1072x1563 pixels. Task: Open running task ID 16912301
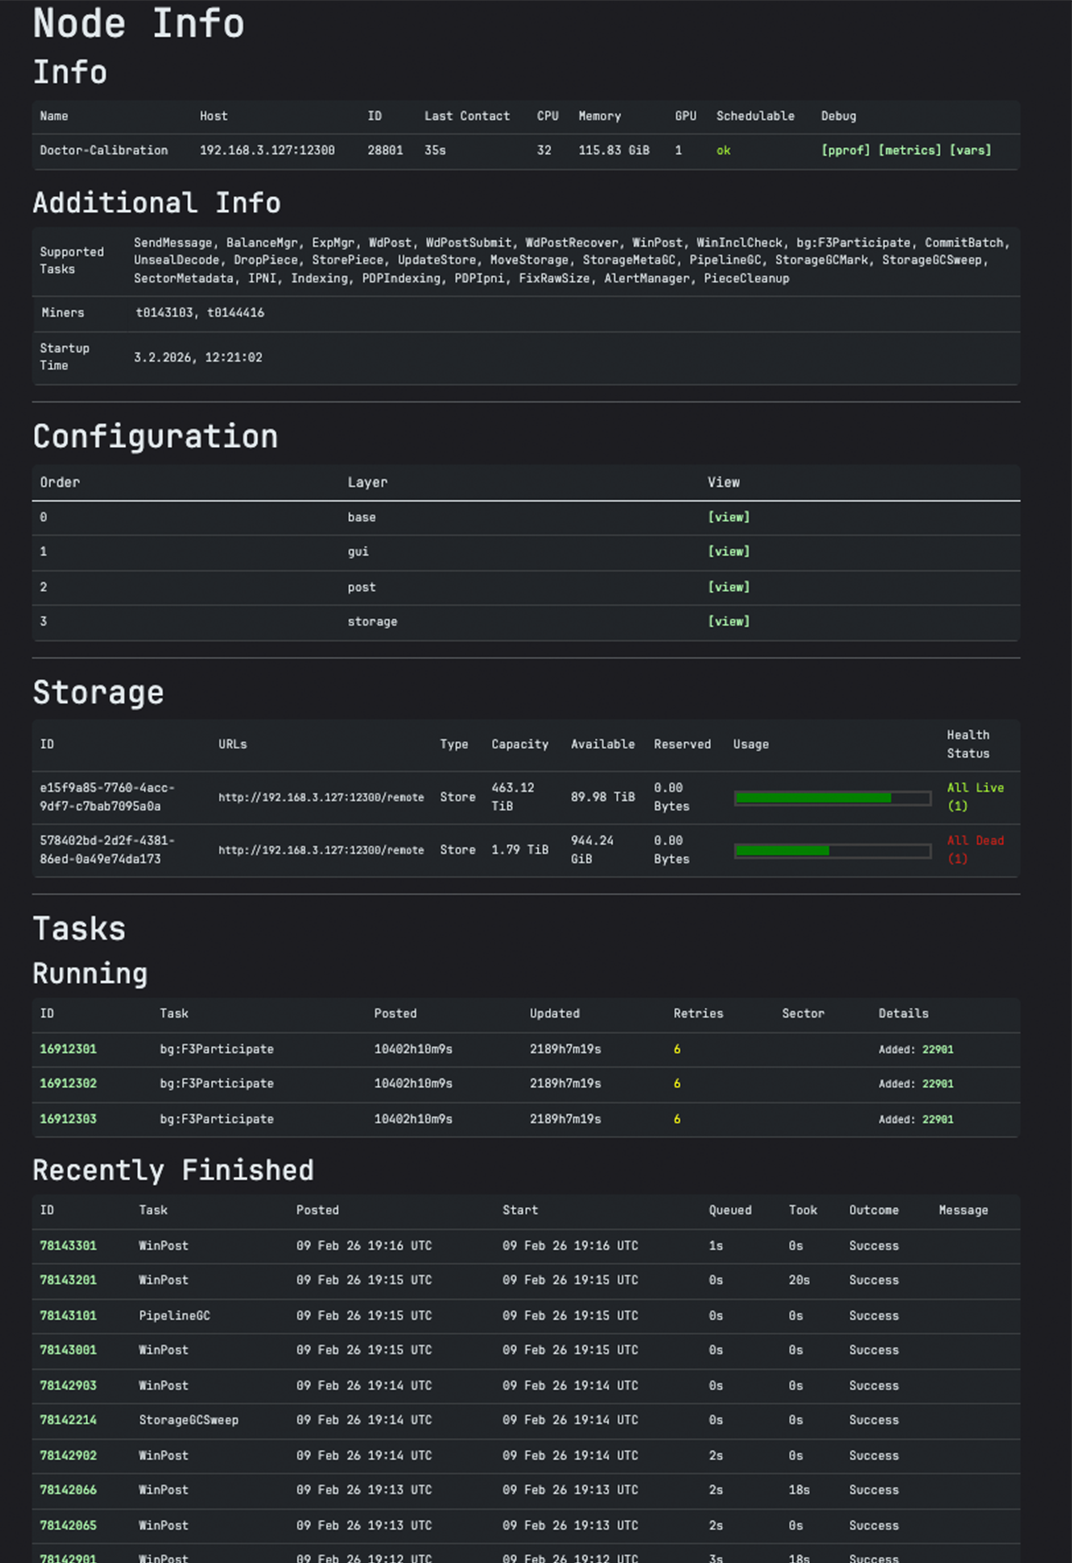pyautogui.click(x=68, y=1049)
